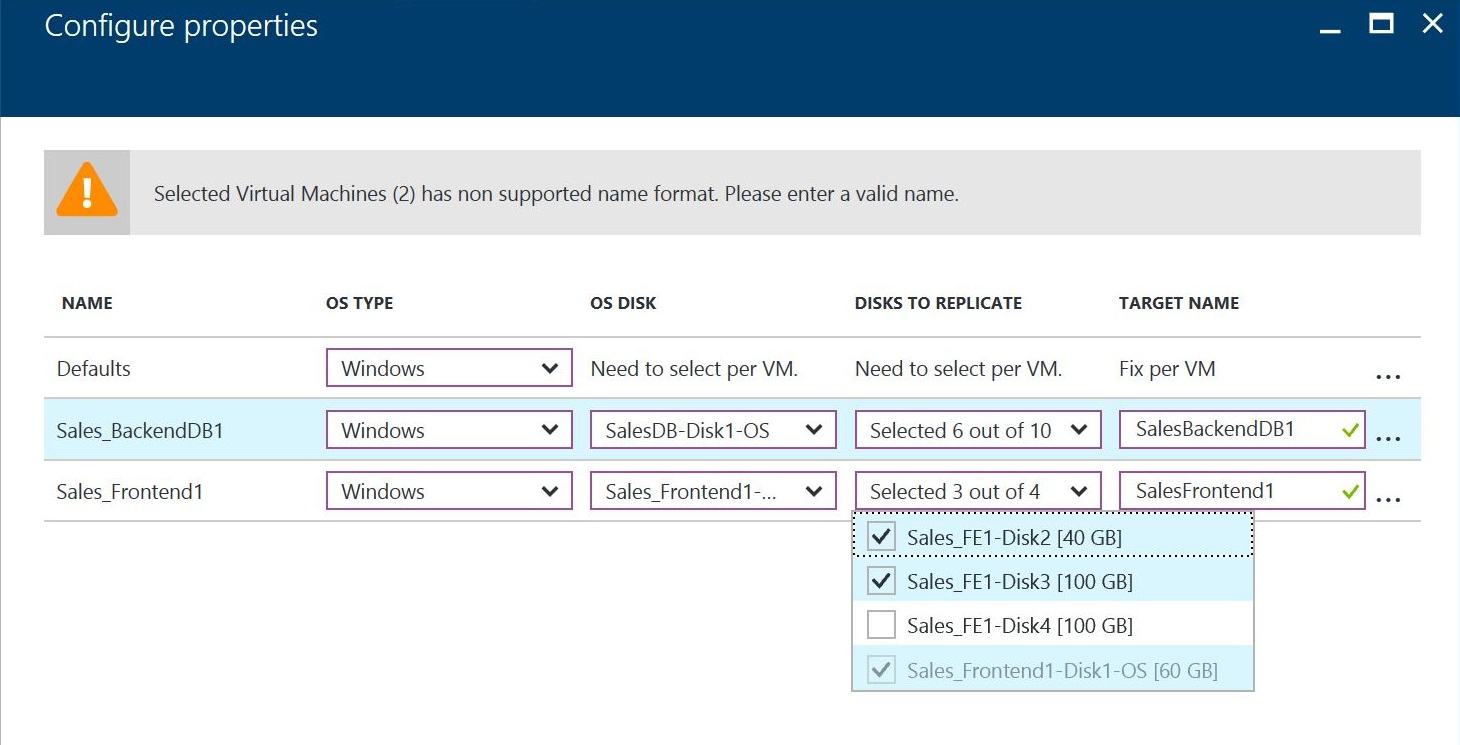This screenshot has height=745, width=1460.
Task: Maximize the Configure properties window
Action: click(1381, 24)
